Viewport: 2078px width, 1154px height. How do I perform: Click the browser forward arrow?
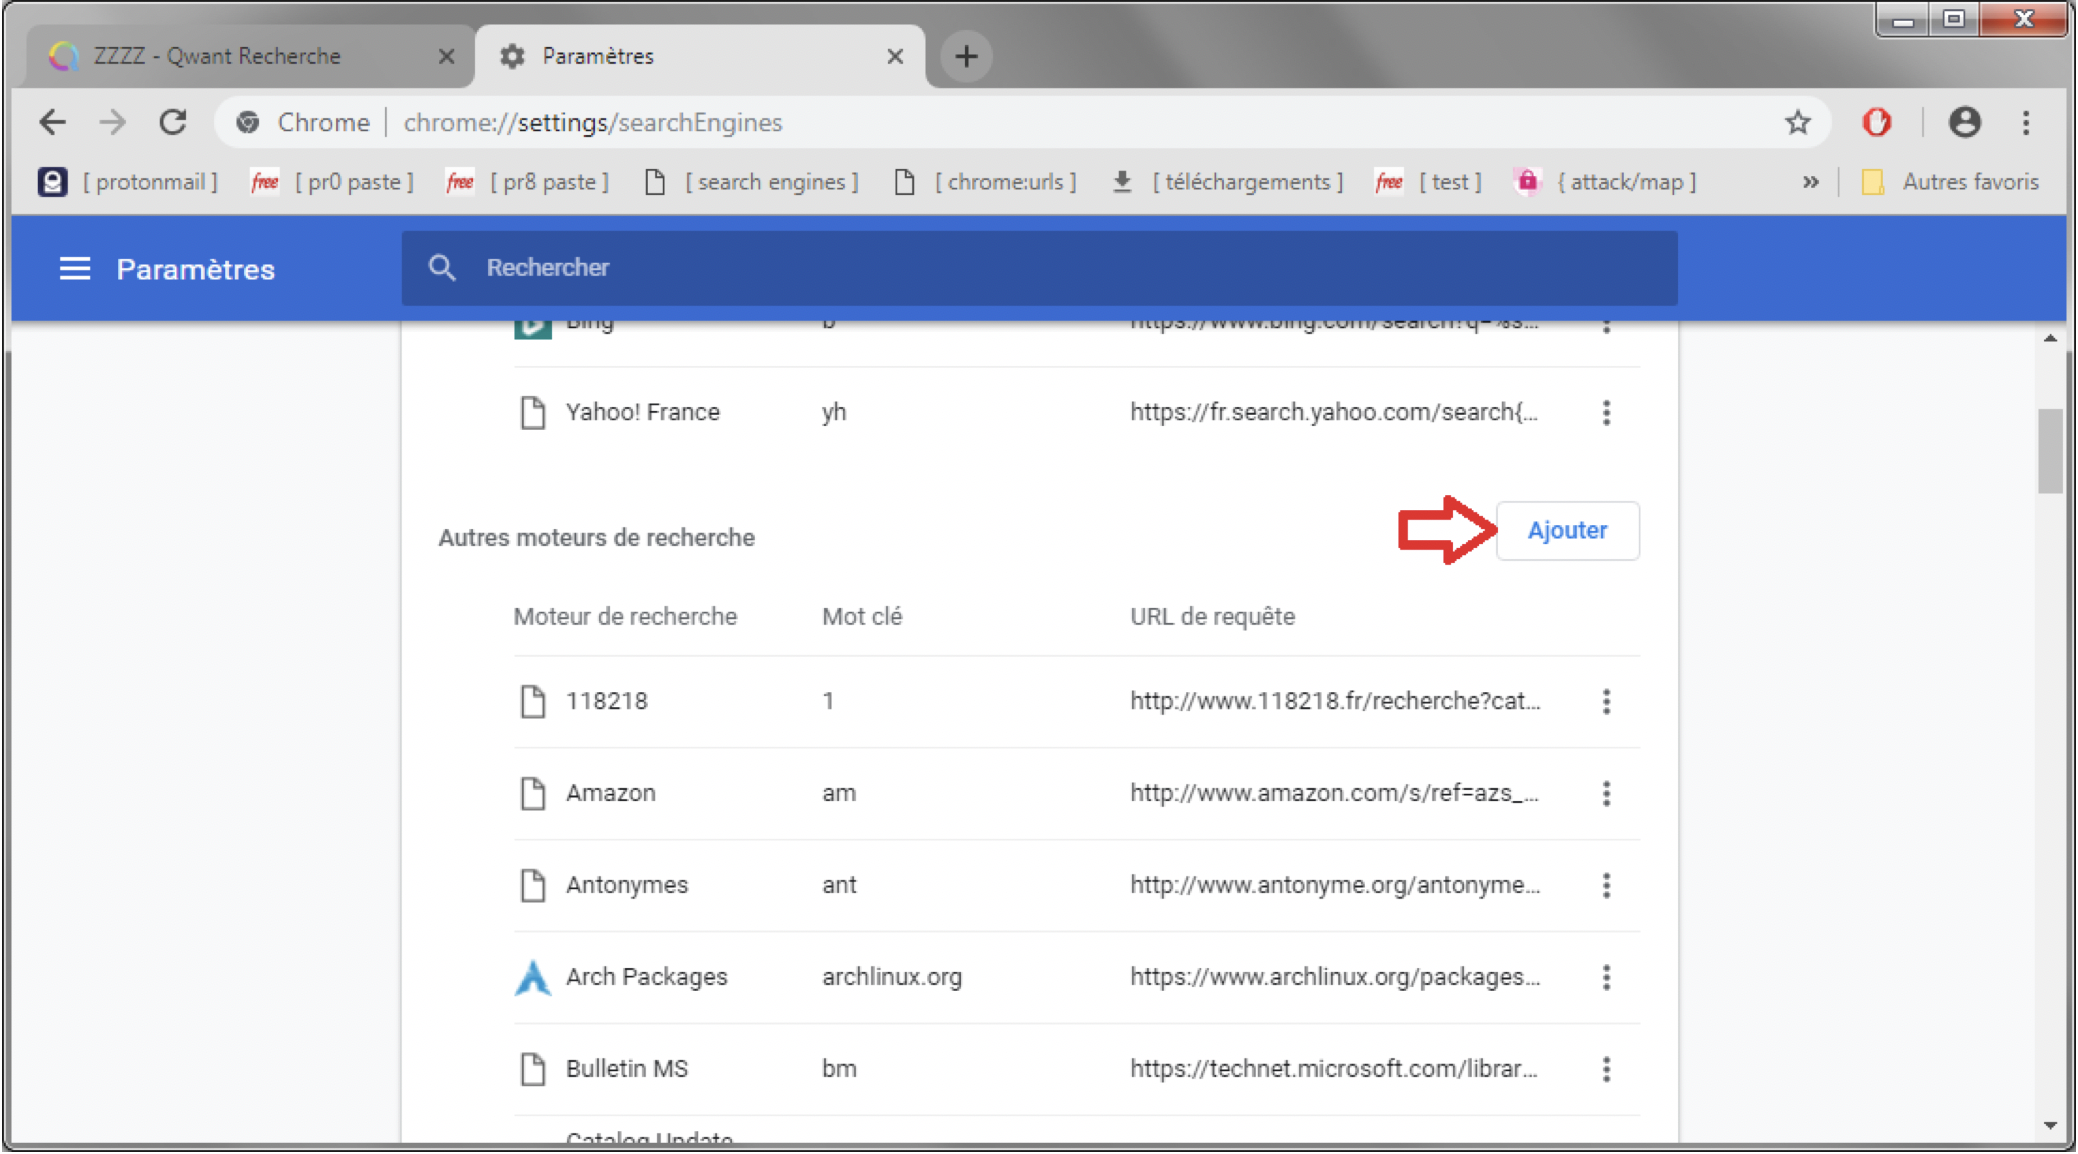coord(113,122)
